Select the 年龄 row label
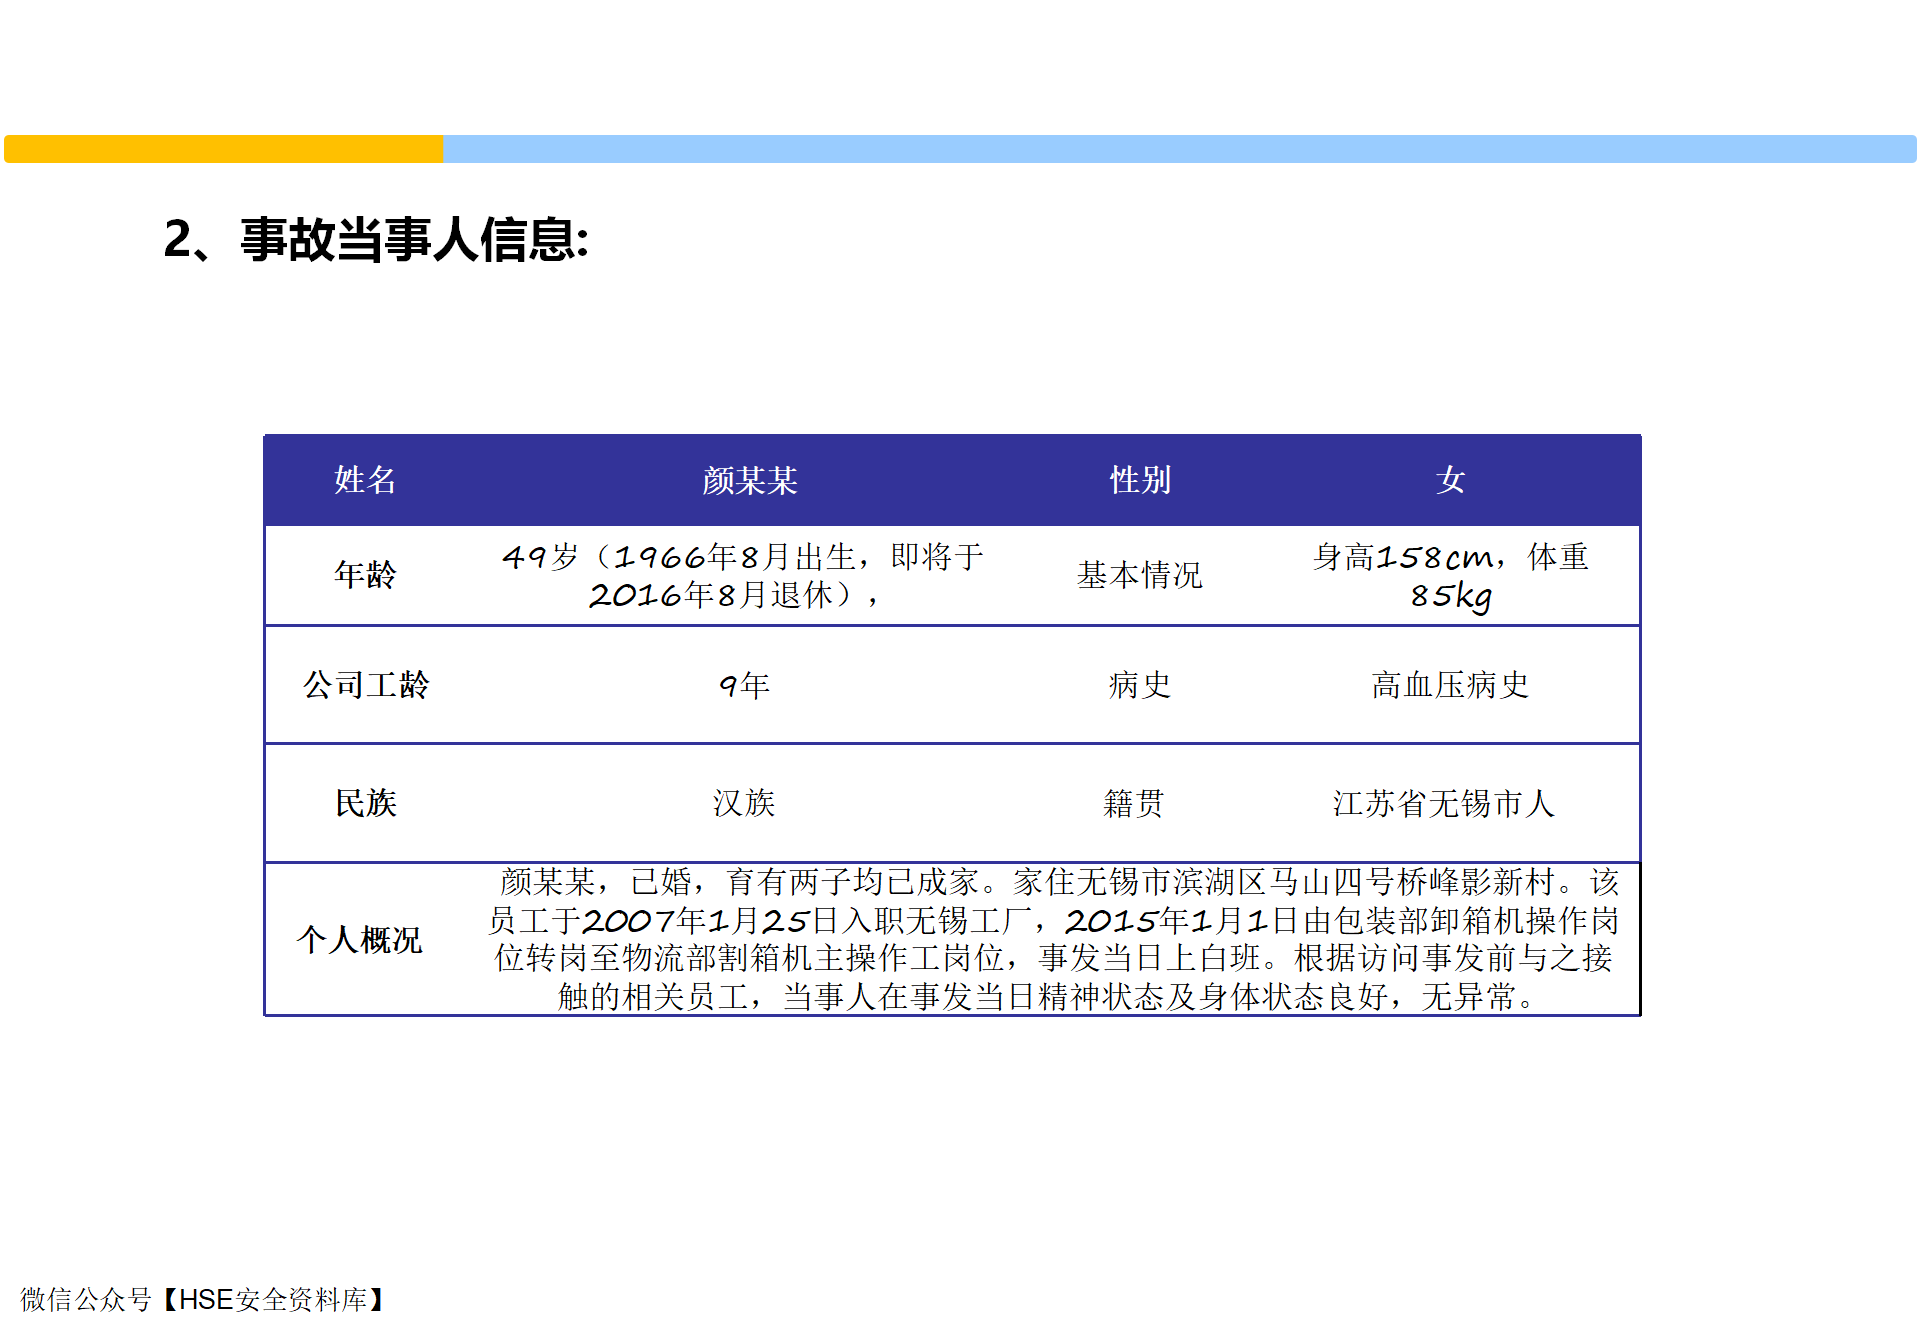 pos(365,575)
